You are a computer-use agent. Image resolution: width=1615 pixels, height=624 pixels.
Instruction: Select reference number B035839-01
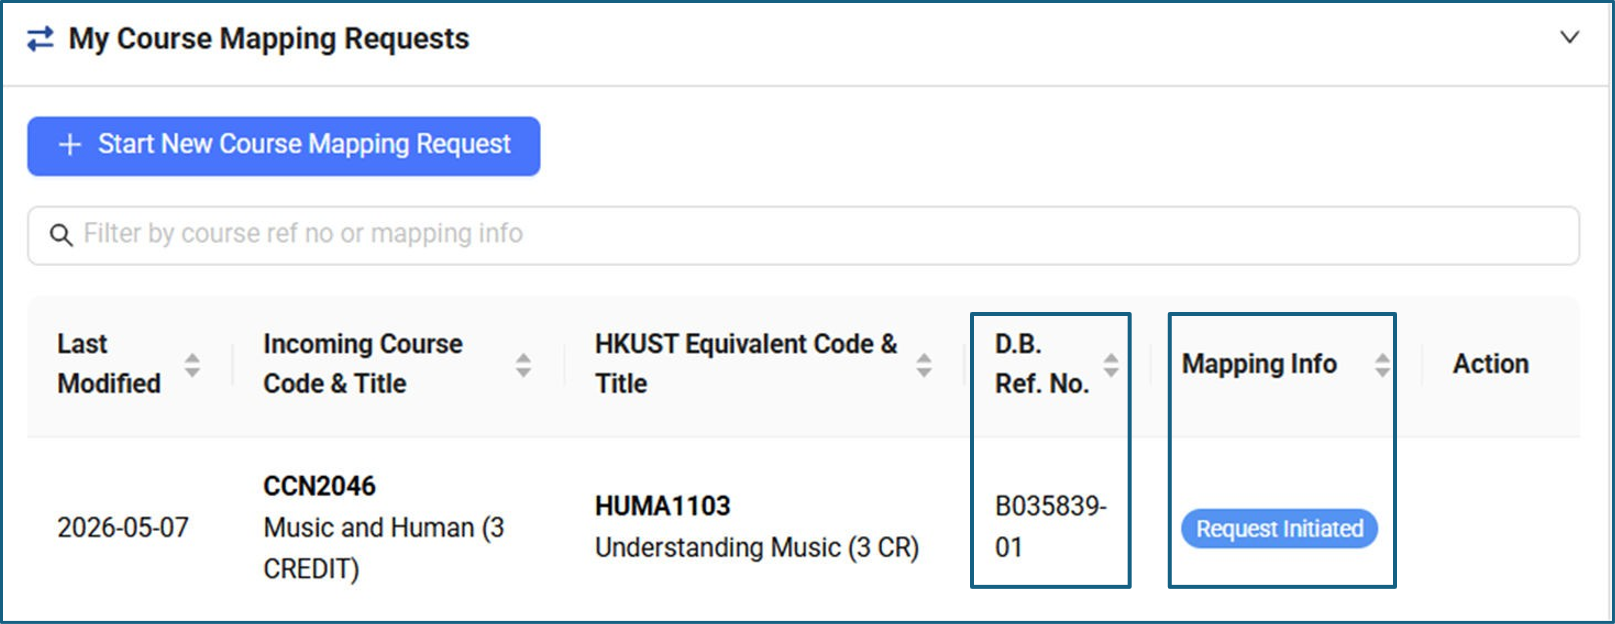click(x=1050, y=527)
